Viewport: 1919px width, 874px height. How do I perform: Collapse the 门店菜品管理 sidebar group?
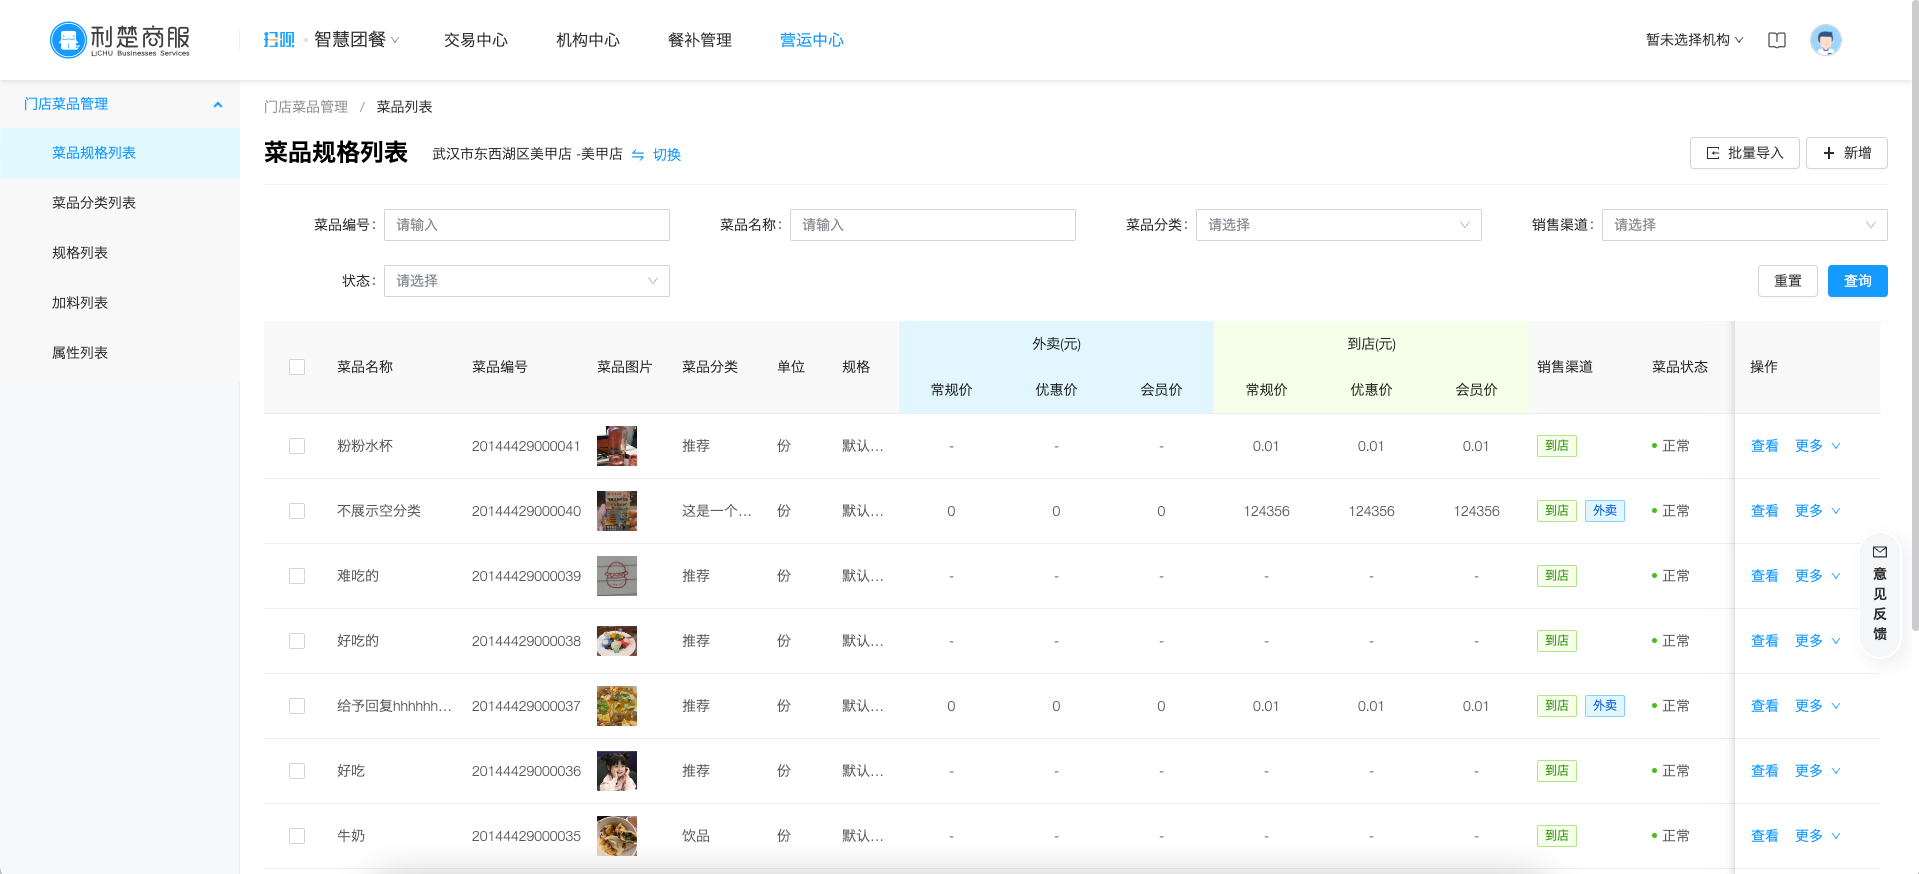(x=120, y=104)
